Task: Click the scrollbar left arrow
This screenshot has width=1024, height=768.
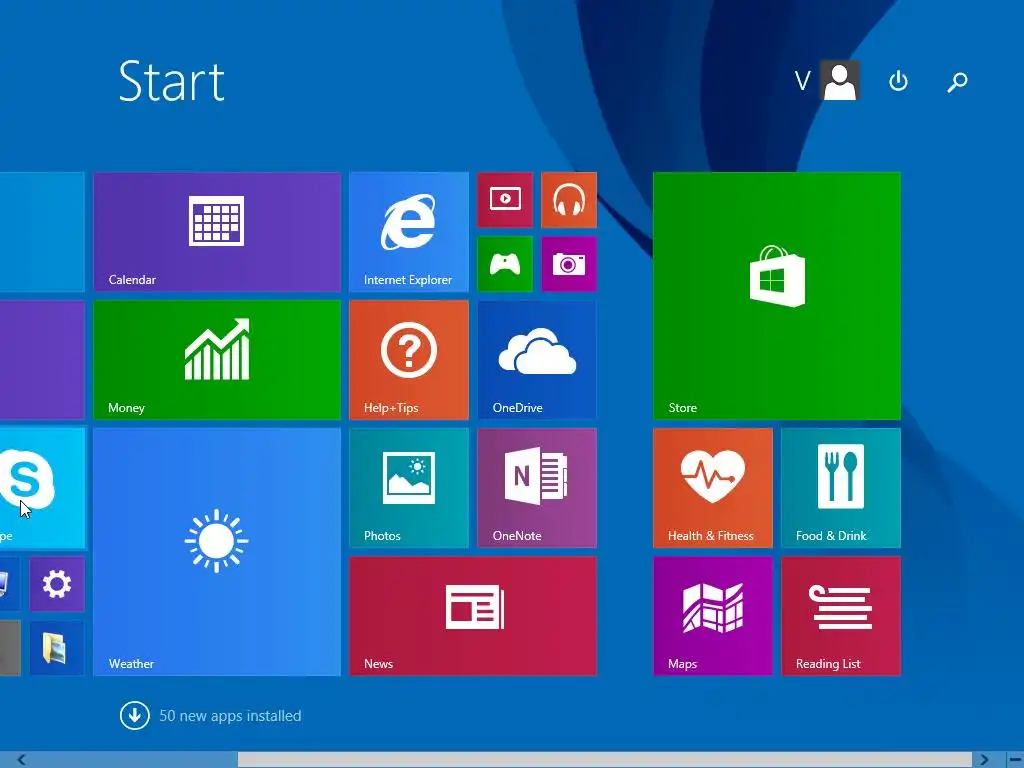Action: [x=22, y=760]
